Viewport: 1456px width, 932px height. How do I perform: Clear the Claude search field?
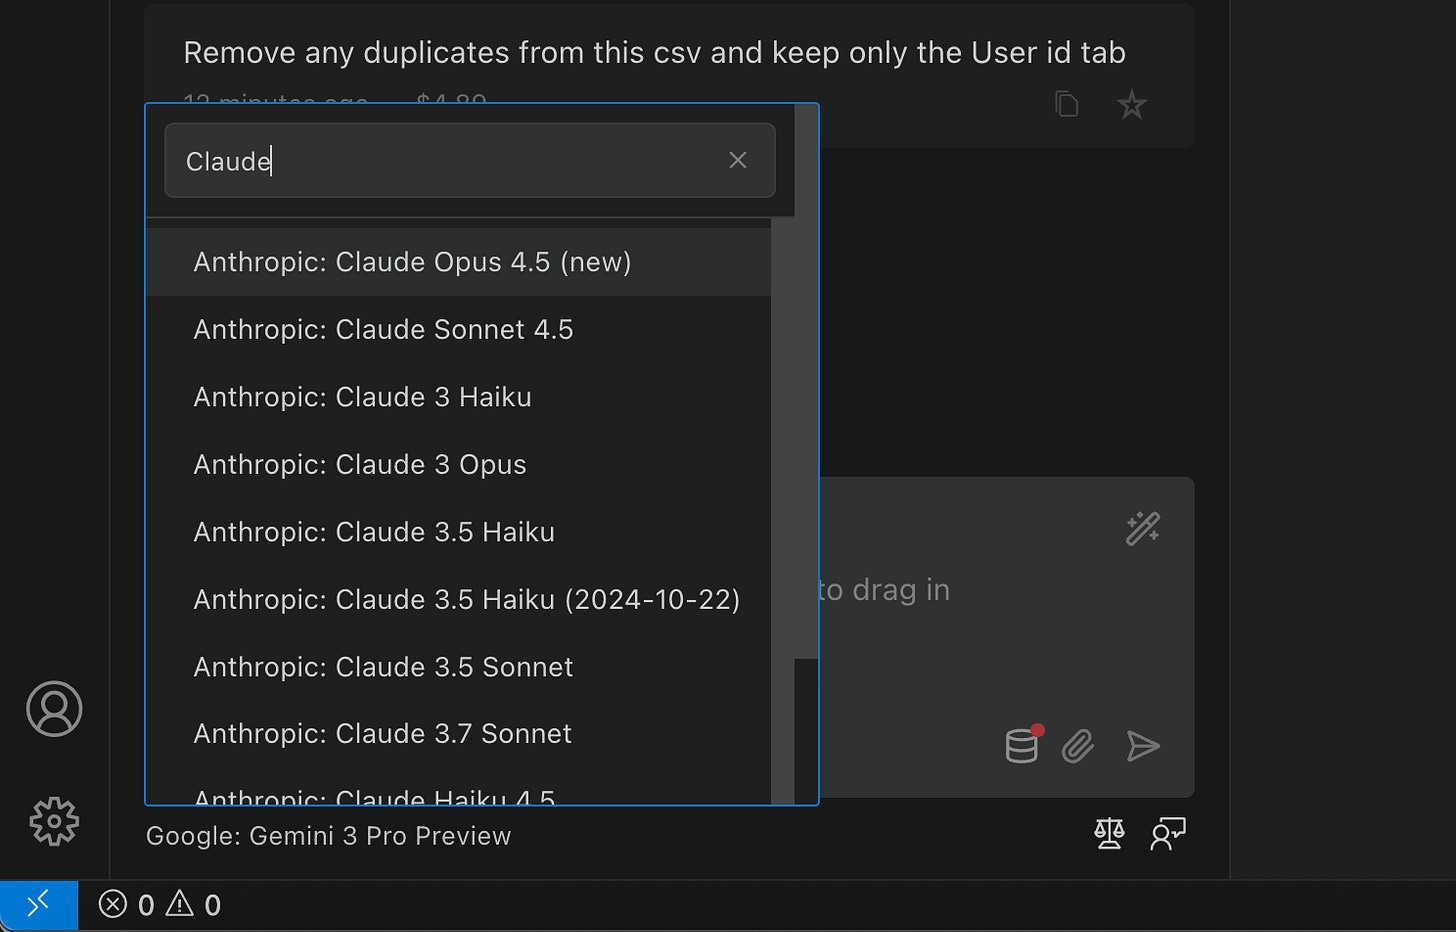[x=738, y=160]
